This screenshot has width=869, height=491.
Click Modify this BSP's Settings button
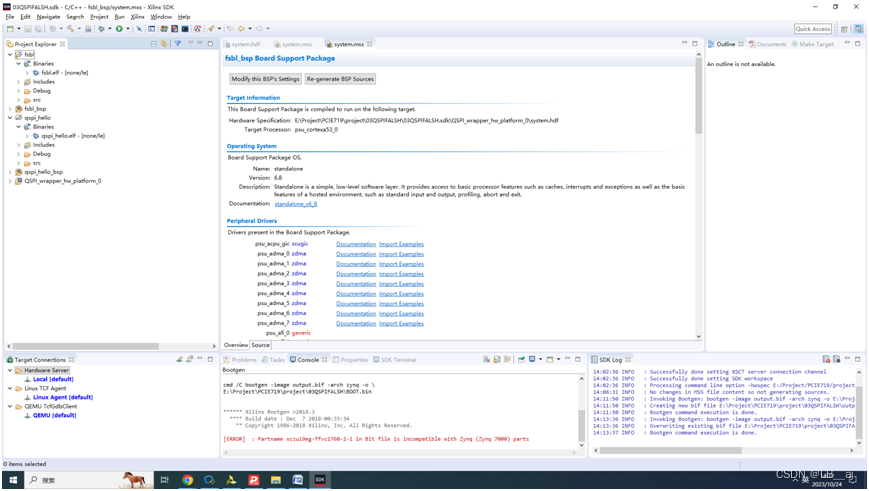[265, 79]
